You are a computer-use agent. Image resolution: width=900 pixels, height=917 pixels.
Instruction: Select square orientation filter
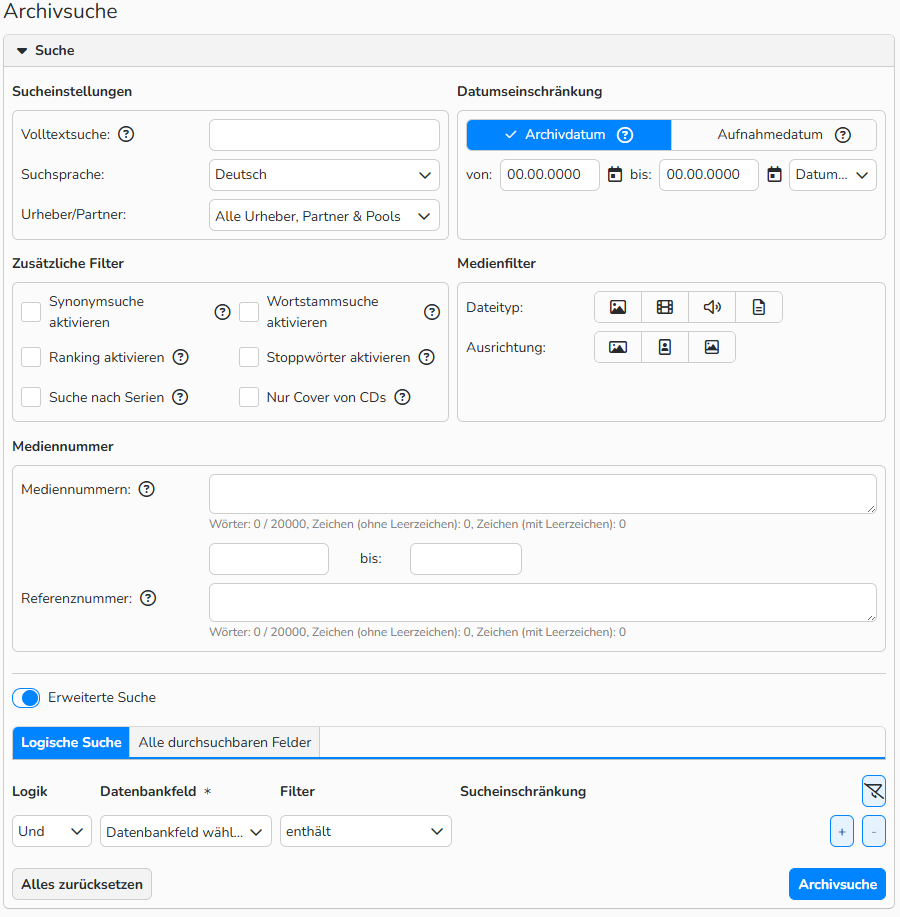point(712,347)
